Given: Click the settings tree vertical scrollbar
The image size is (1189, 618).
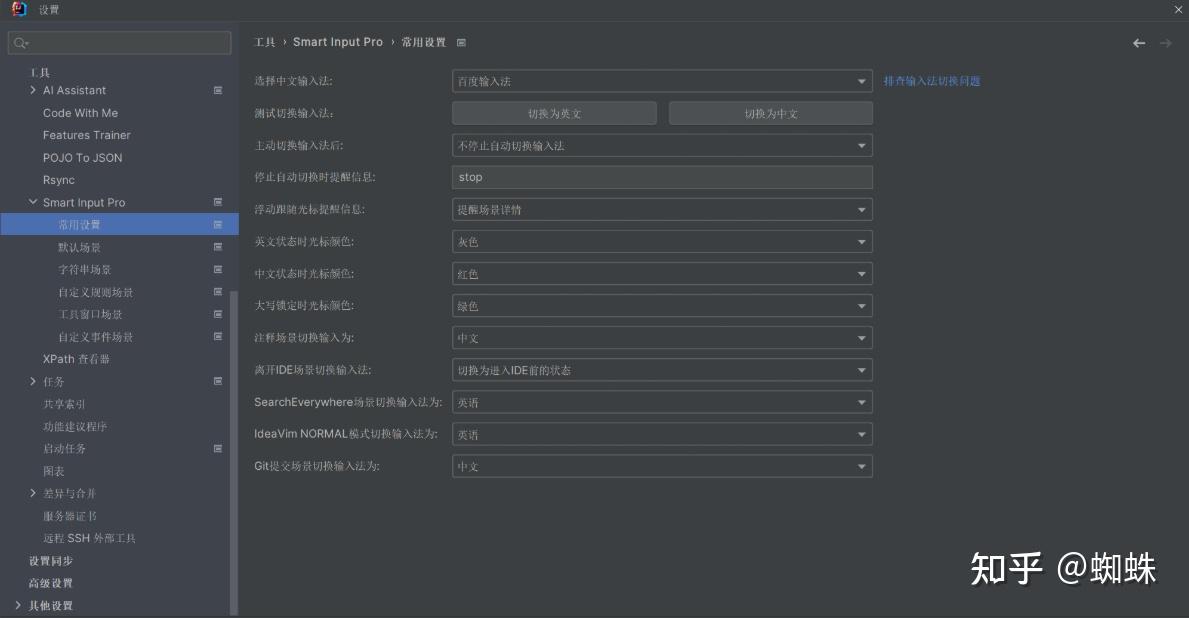Looking at the screenshot, I should pos(234,453).
